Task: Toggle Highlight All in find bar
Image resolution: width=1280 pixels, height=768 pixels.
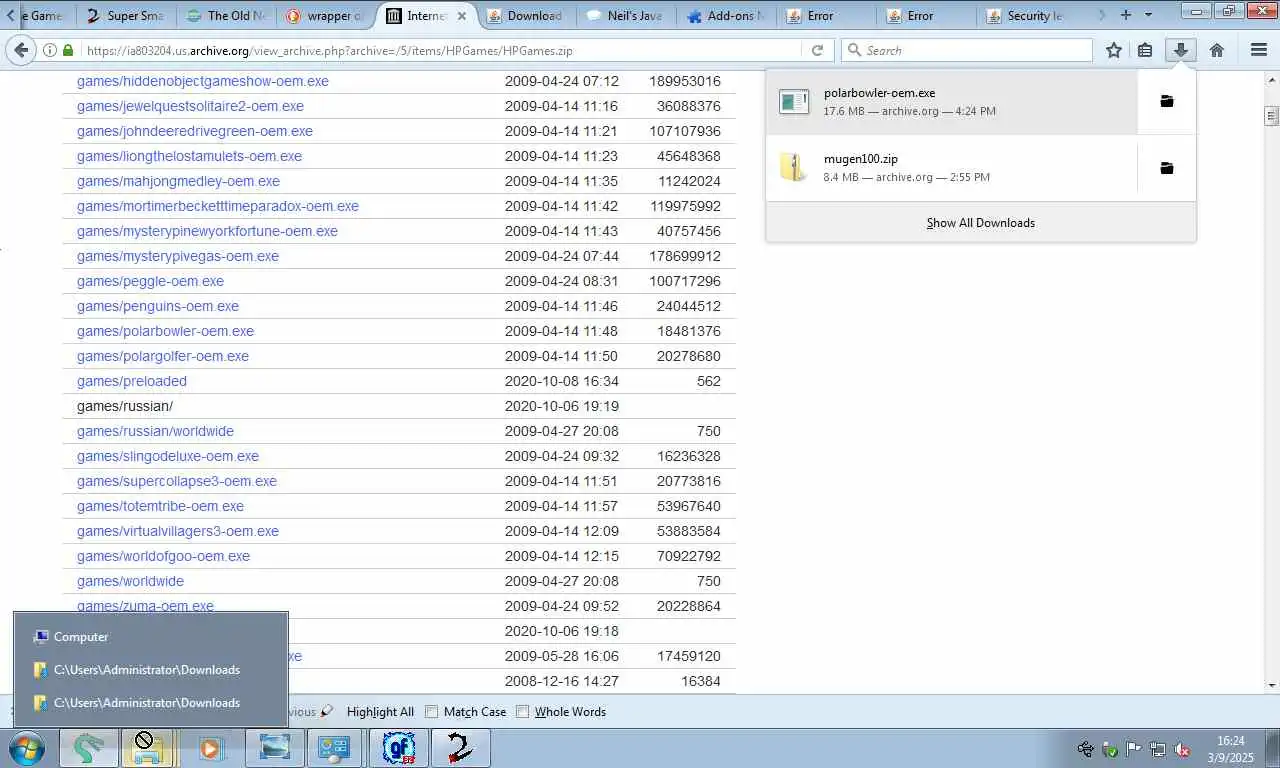Action: coord(380,712)
